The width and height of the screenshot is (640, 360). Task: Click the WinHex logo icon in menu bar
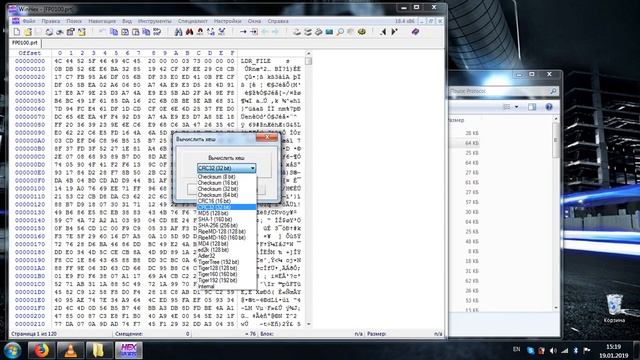[16, 21]
